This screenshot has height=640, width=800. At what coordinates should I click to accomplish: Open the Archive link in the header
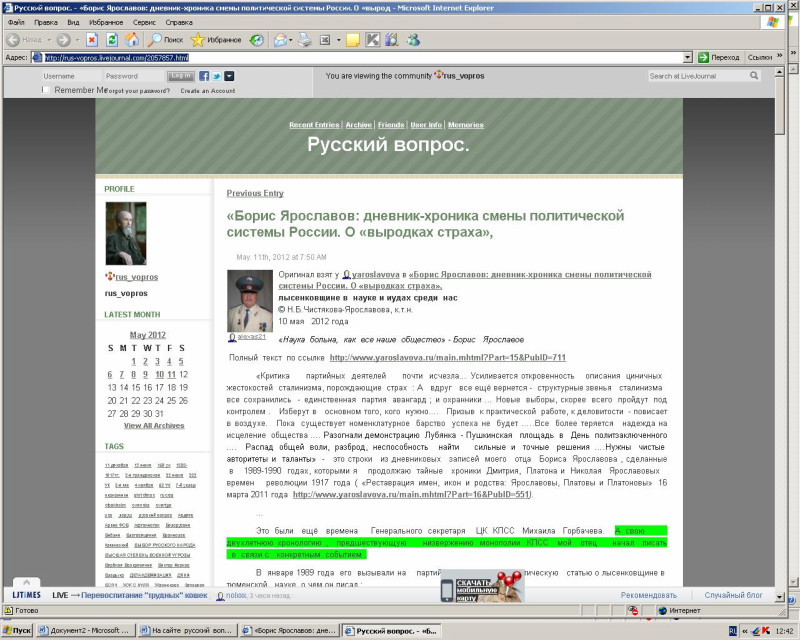point(359,125)
